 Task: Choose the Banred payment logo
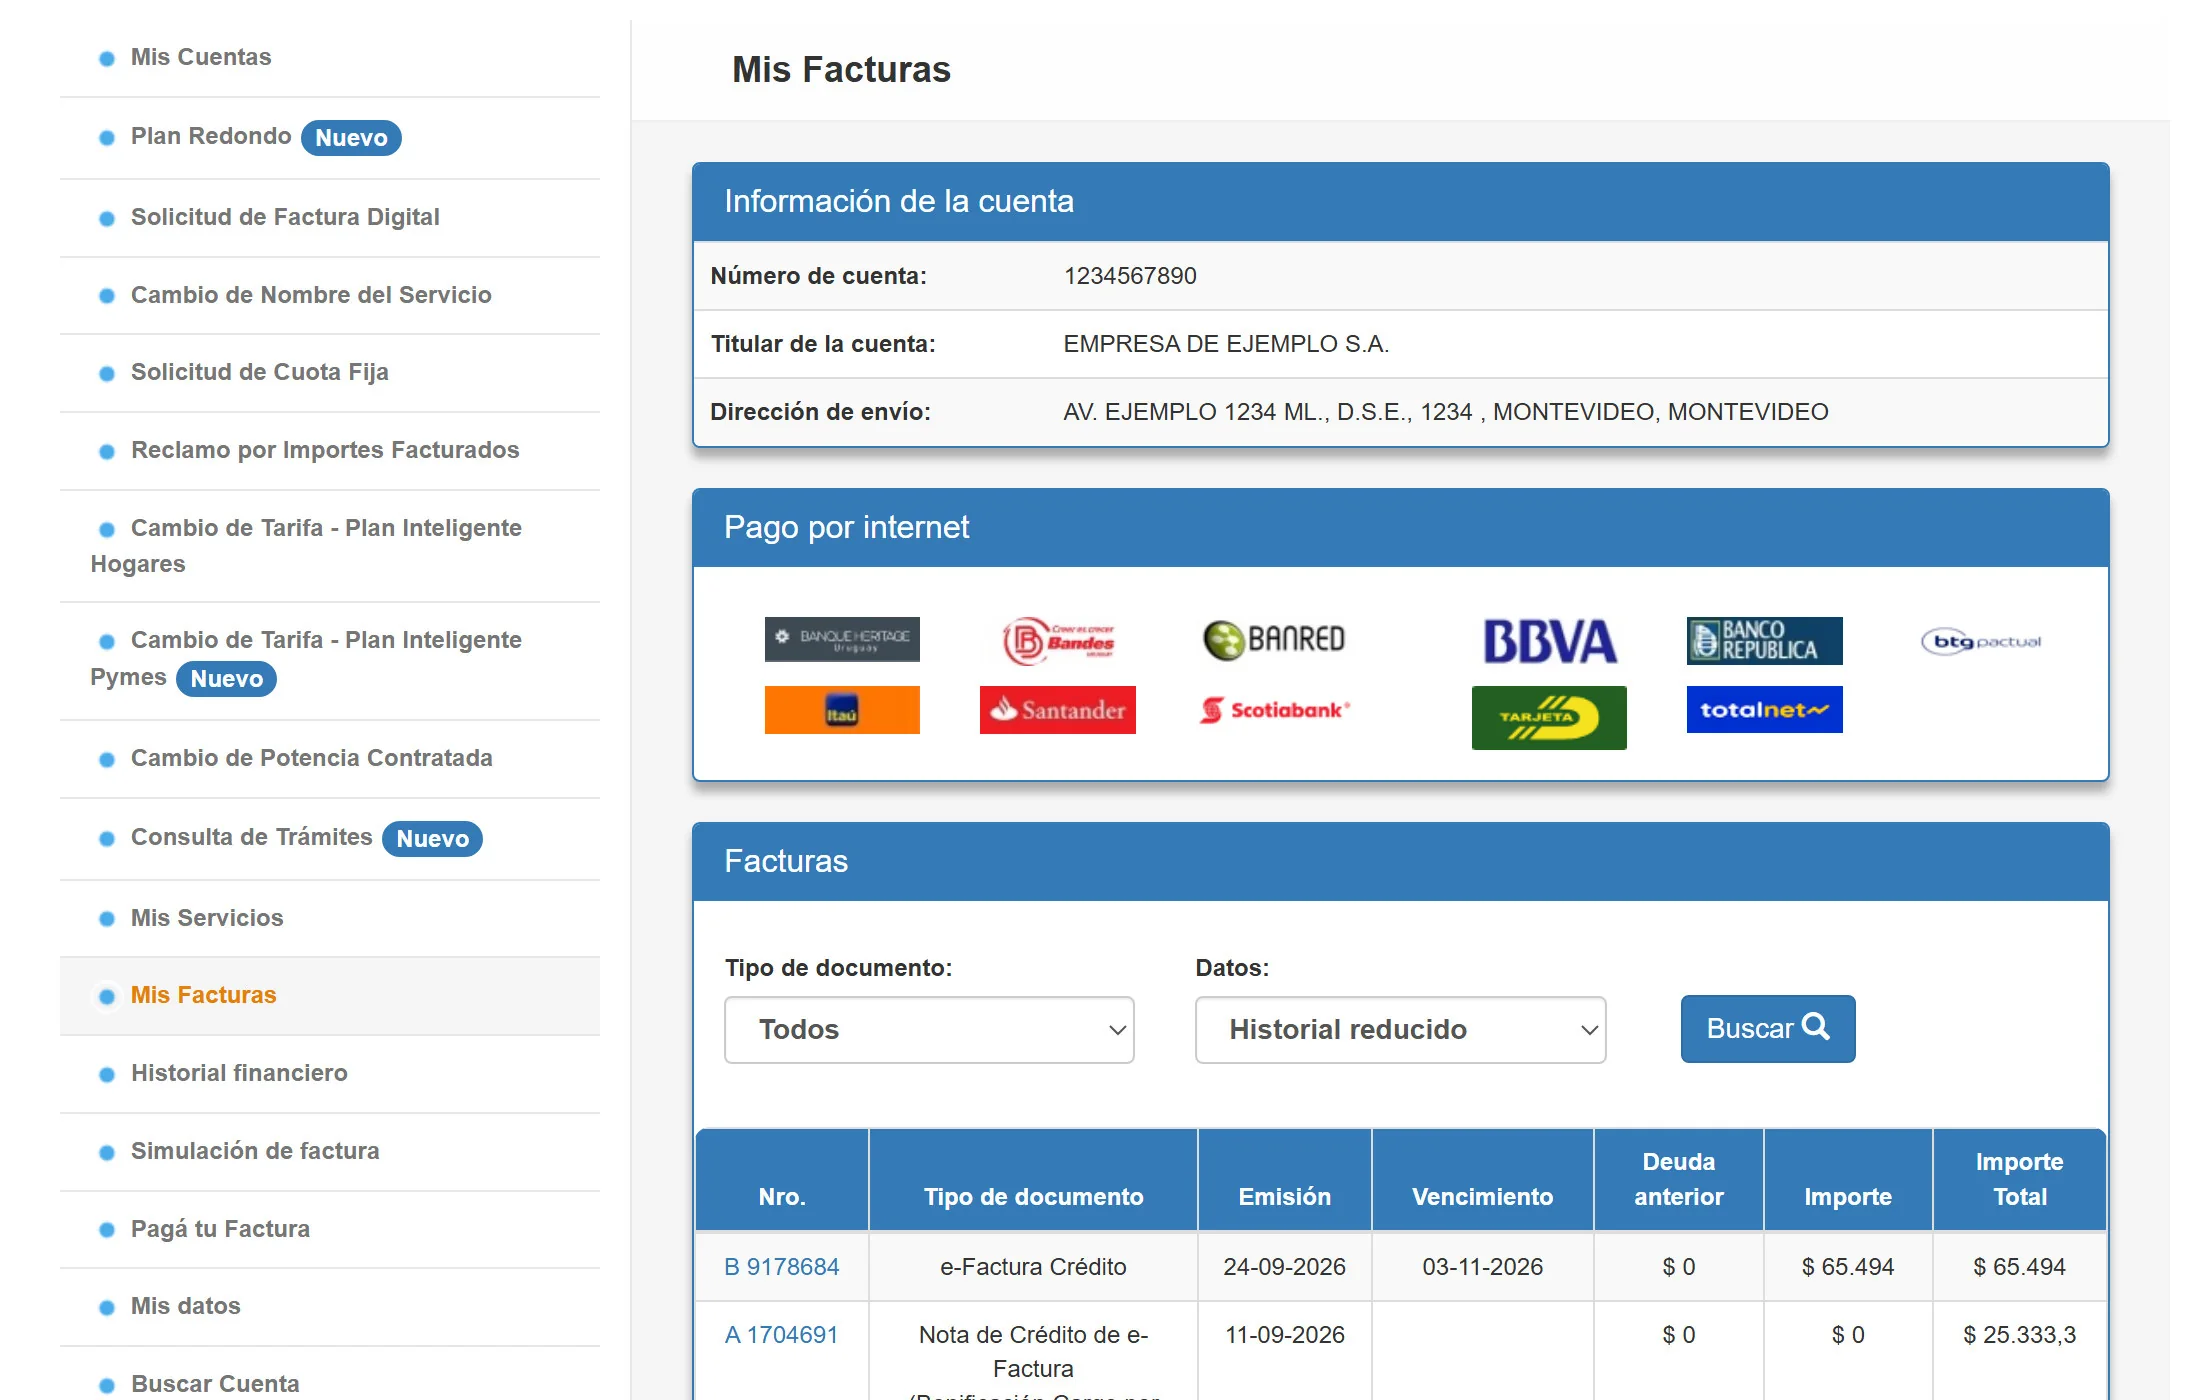point(1274,640)
